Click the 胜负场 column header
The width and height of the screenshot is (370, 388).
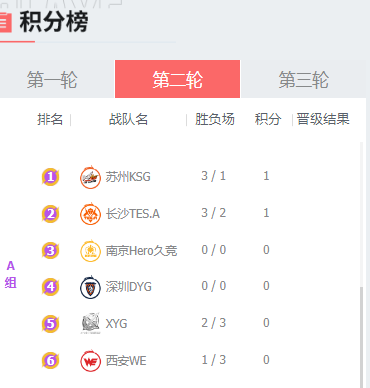point(215,119)
